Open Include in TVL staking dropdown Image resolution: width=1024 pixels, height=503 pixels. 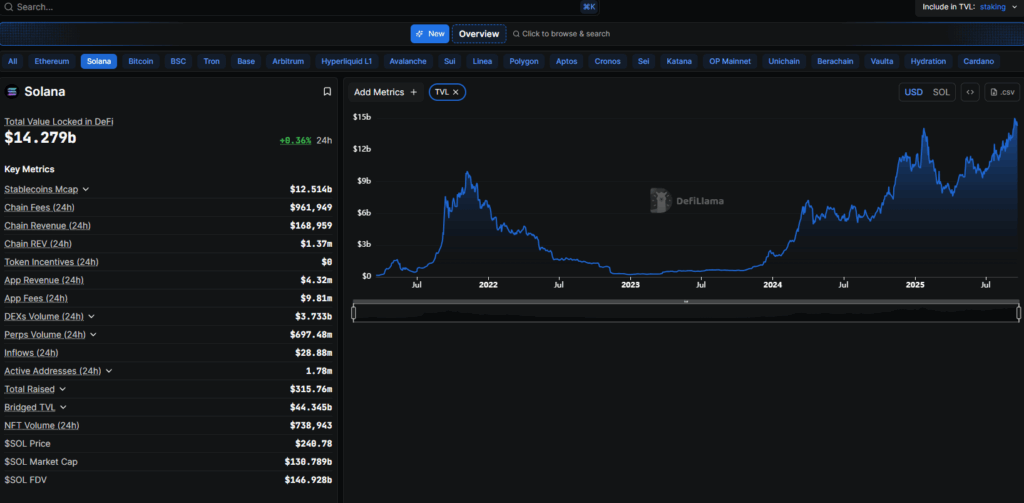point(969,7)
